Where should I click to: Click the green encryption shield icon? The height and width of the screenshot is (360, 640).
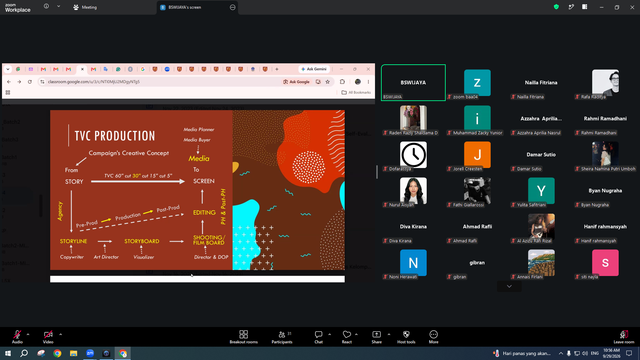[556, 7]
